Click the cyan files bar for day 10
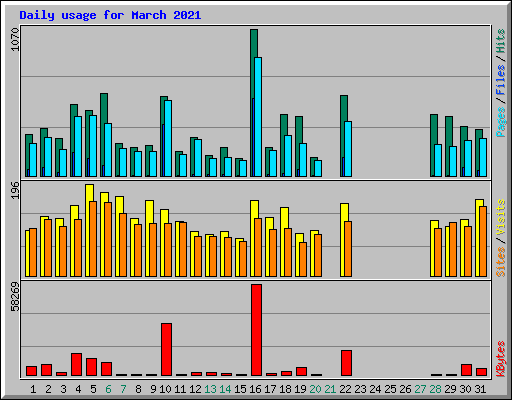 coord(168,138)
